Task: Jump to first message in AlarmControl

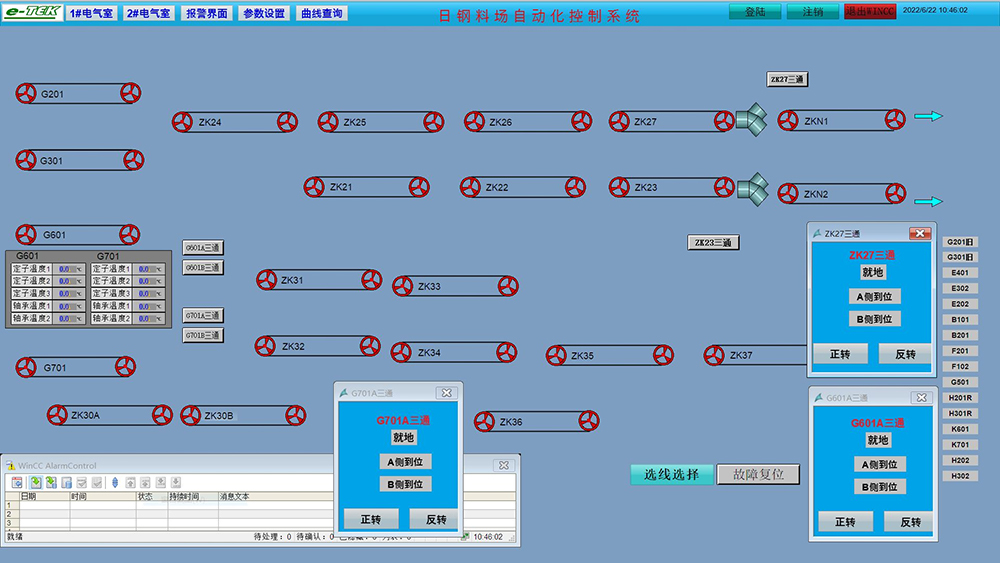Action: click(130, 483)
